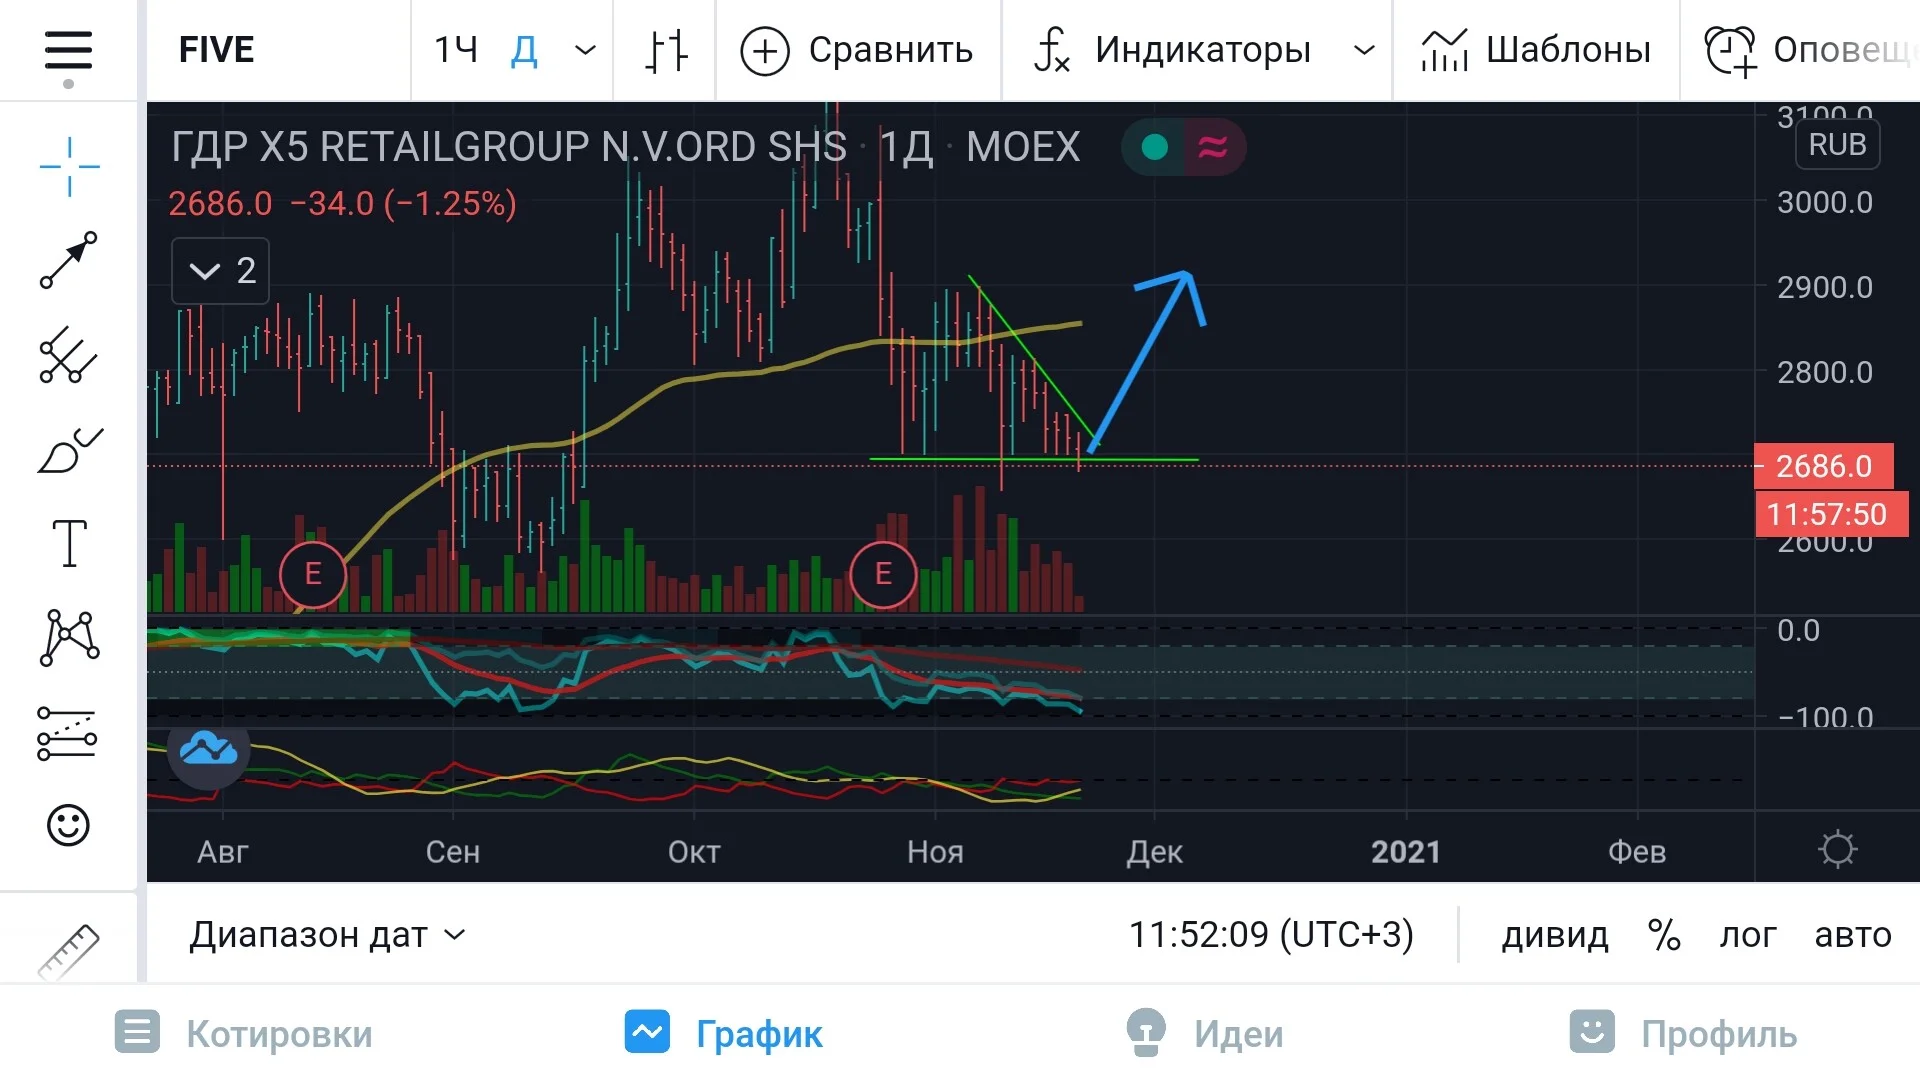The height and width of the screenshot is (1080, 1920).
Task: Select the Д daily timeframe
Action: click(525, 50)
